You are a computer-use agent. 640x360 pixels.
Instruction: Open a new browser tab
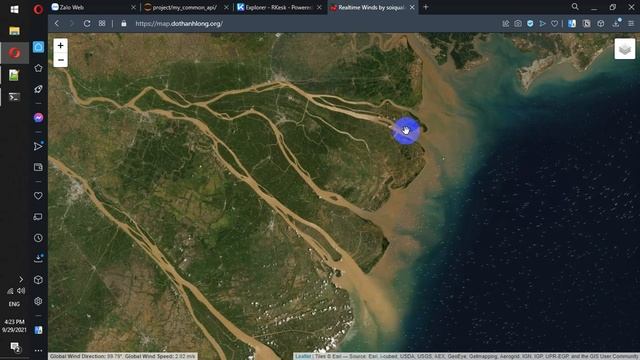(426, 7)
